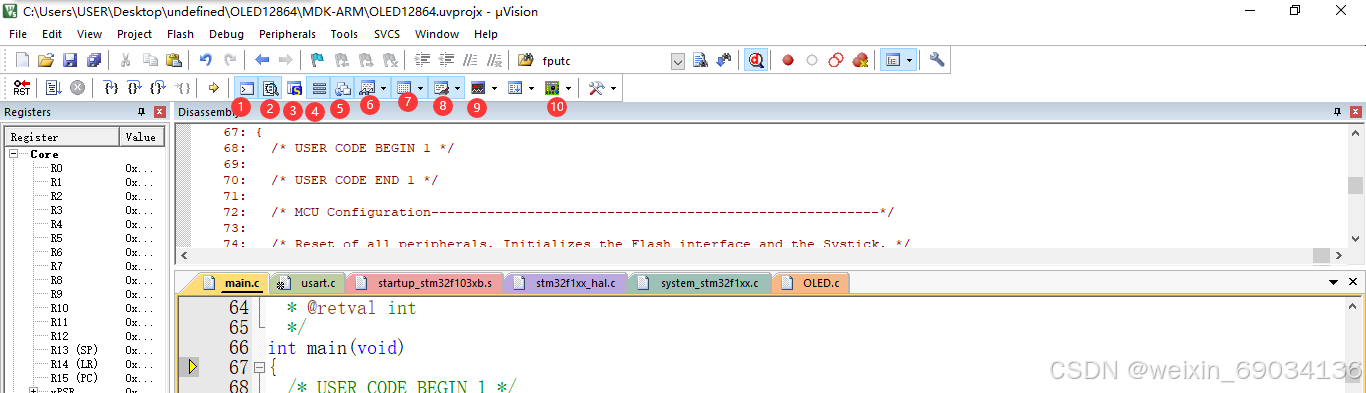The height and width of the screenshot is (393, 1366).
Task: Open the SVCS menu
Action: pyautogui.click(x=387, y=34)
